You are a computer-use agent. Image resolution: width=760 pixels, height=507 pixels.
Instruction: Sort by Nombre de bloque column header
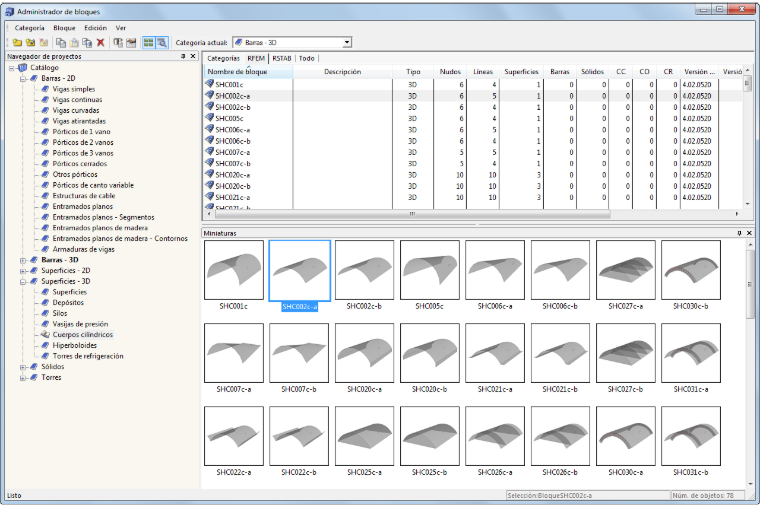tap(248, 72)
